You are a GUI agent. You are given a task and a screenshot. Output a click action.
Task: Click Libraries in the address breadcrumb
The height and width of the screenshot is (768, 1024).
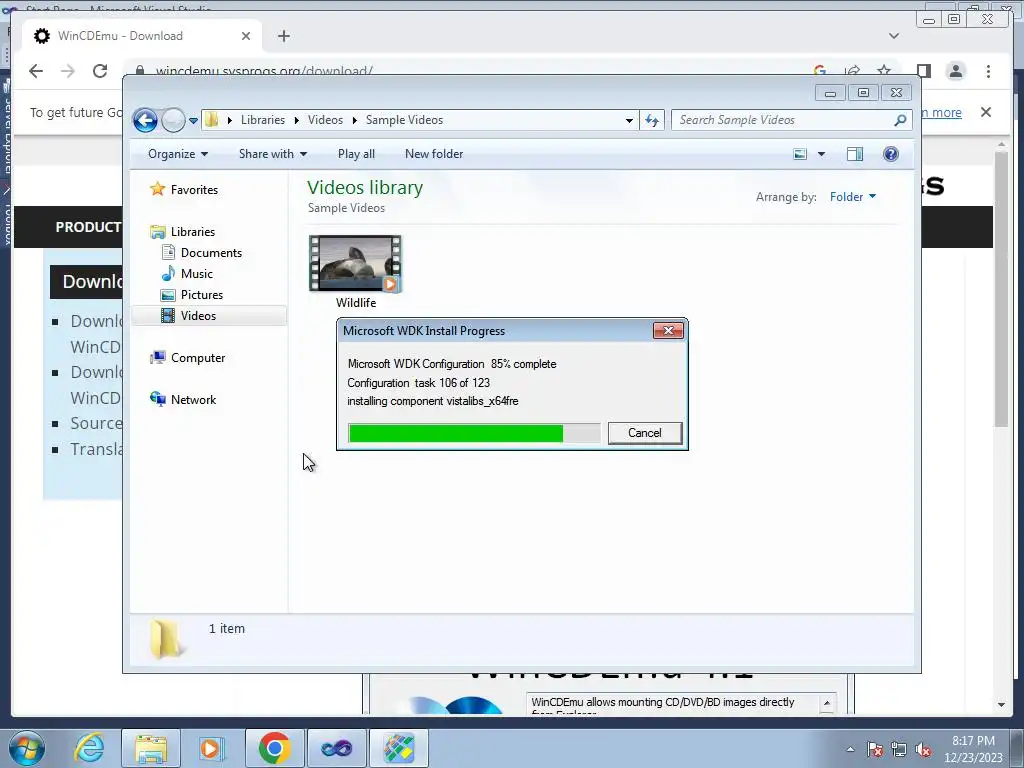tap(263, 120)
